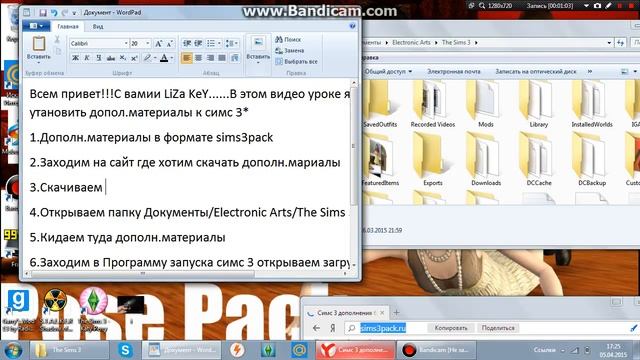Open the Calibri font family dropdown
This screenshot has height=360, width=640.
(x=126, y=43)
